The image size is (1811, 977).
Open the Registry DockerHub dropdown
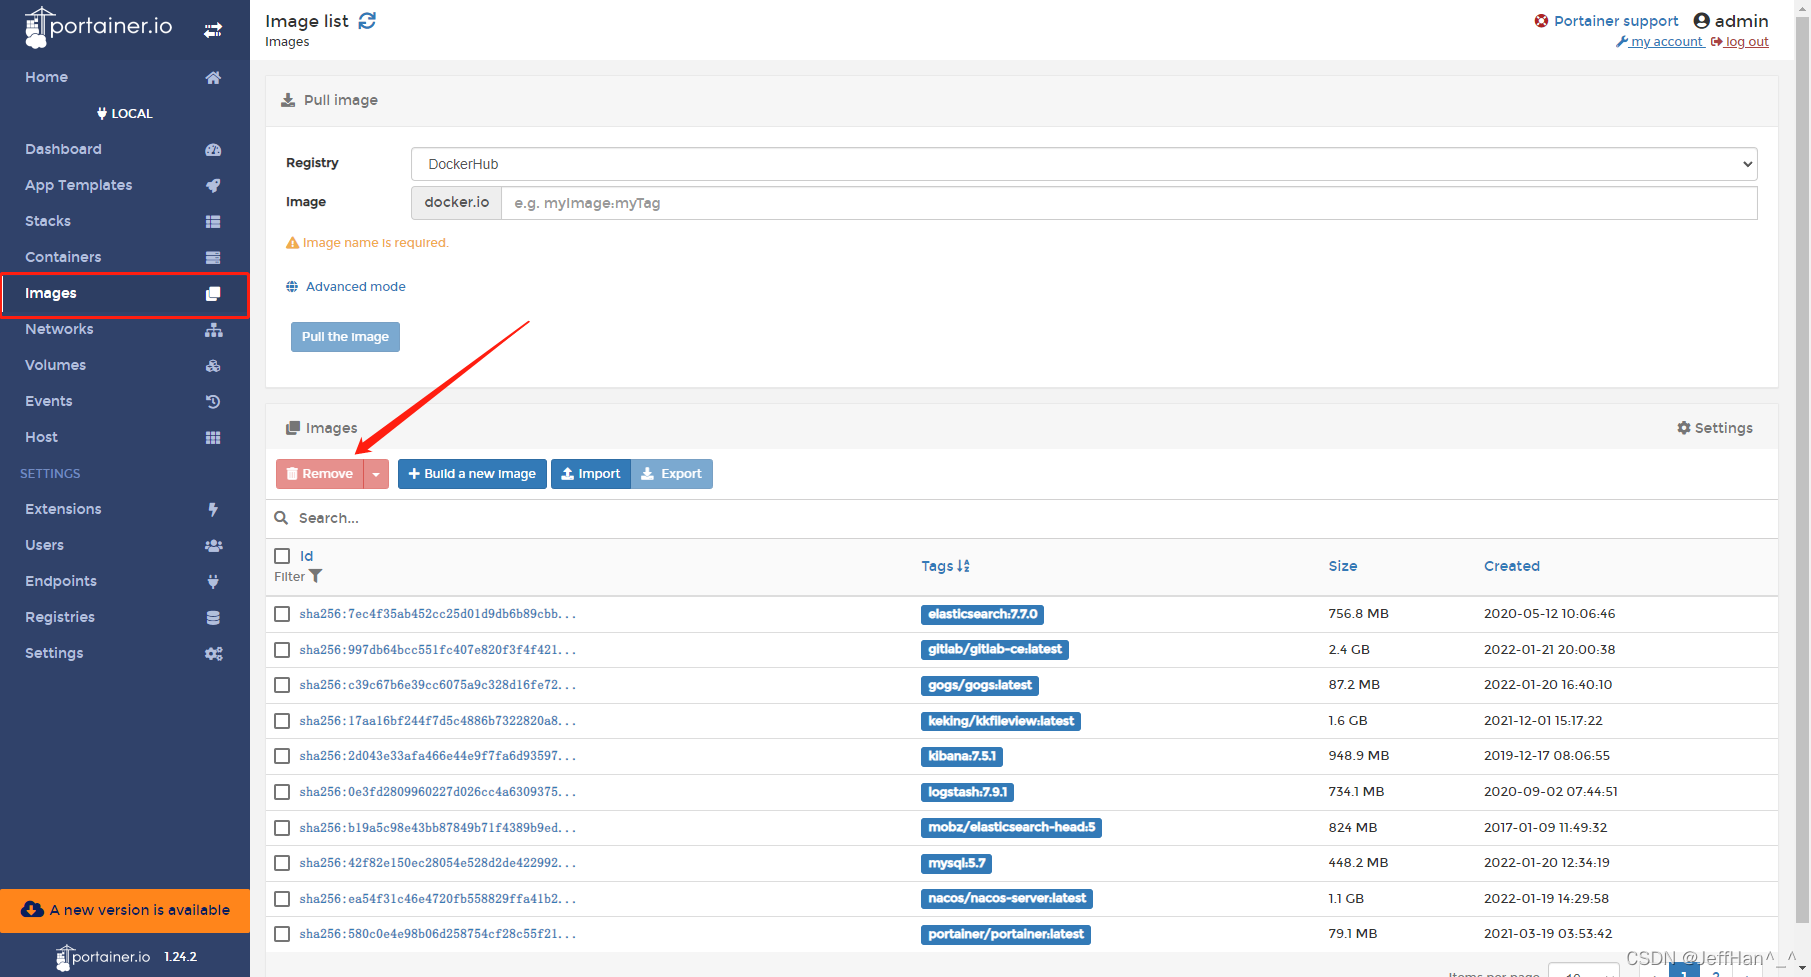pyautogui.click(x=1084, y=164)
